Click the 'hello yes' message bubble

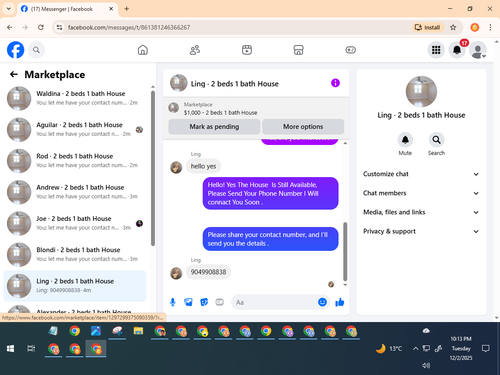(x=203, y=166)
